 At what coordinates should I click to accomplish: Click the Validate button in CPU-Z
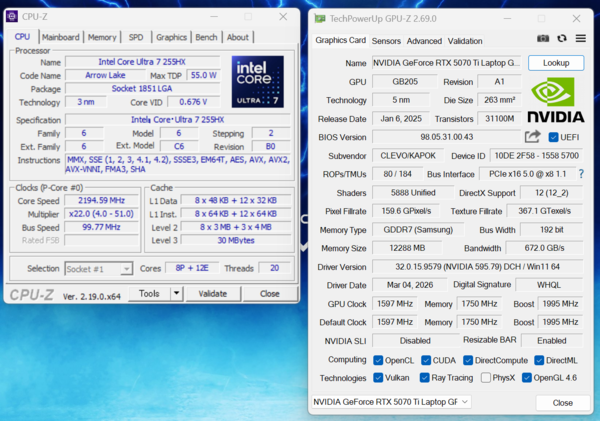coord(213,294)
